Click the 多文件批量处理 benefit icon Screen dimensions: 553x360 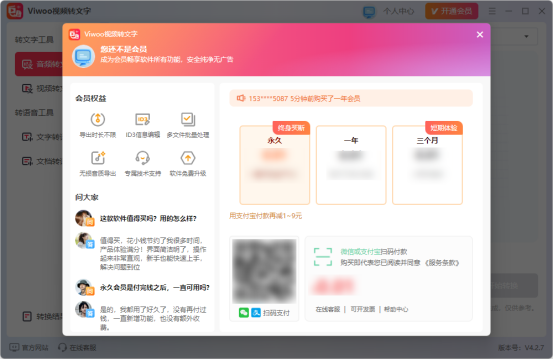click(188, 120)
